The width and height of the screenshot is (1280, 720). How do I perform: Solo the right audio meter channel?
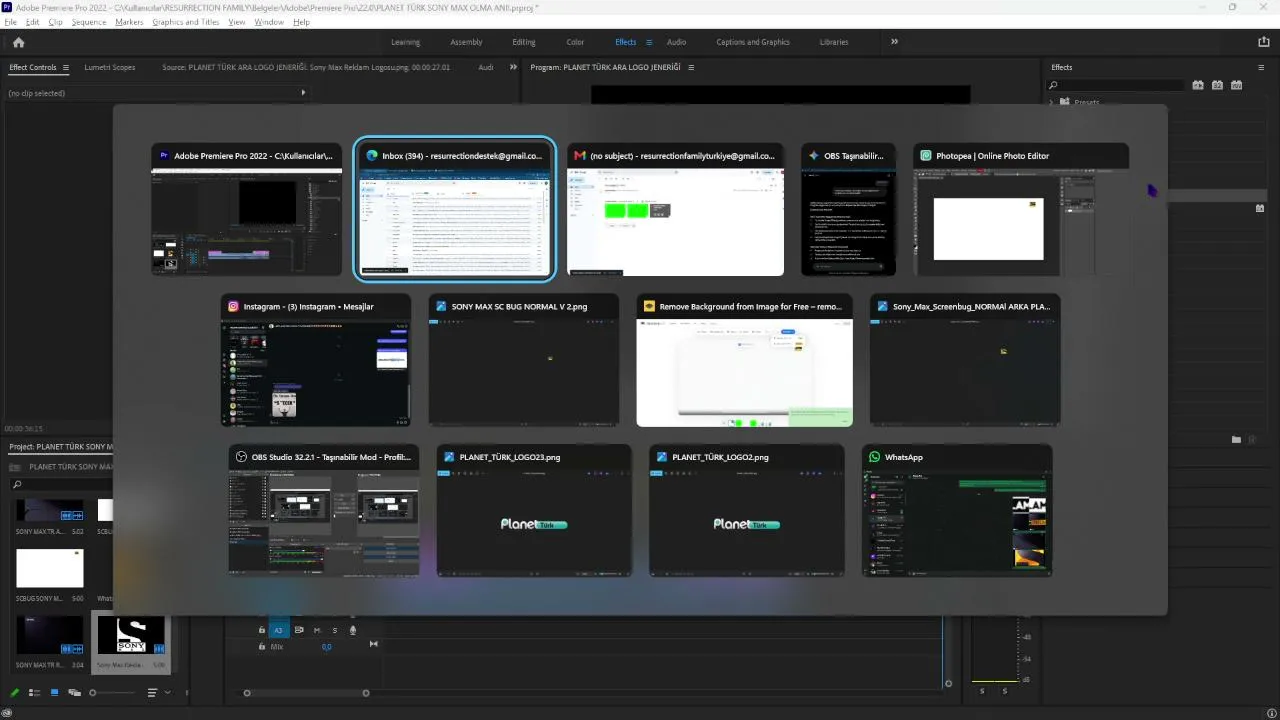[x=1005, y=691]
